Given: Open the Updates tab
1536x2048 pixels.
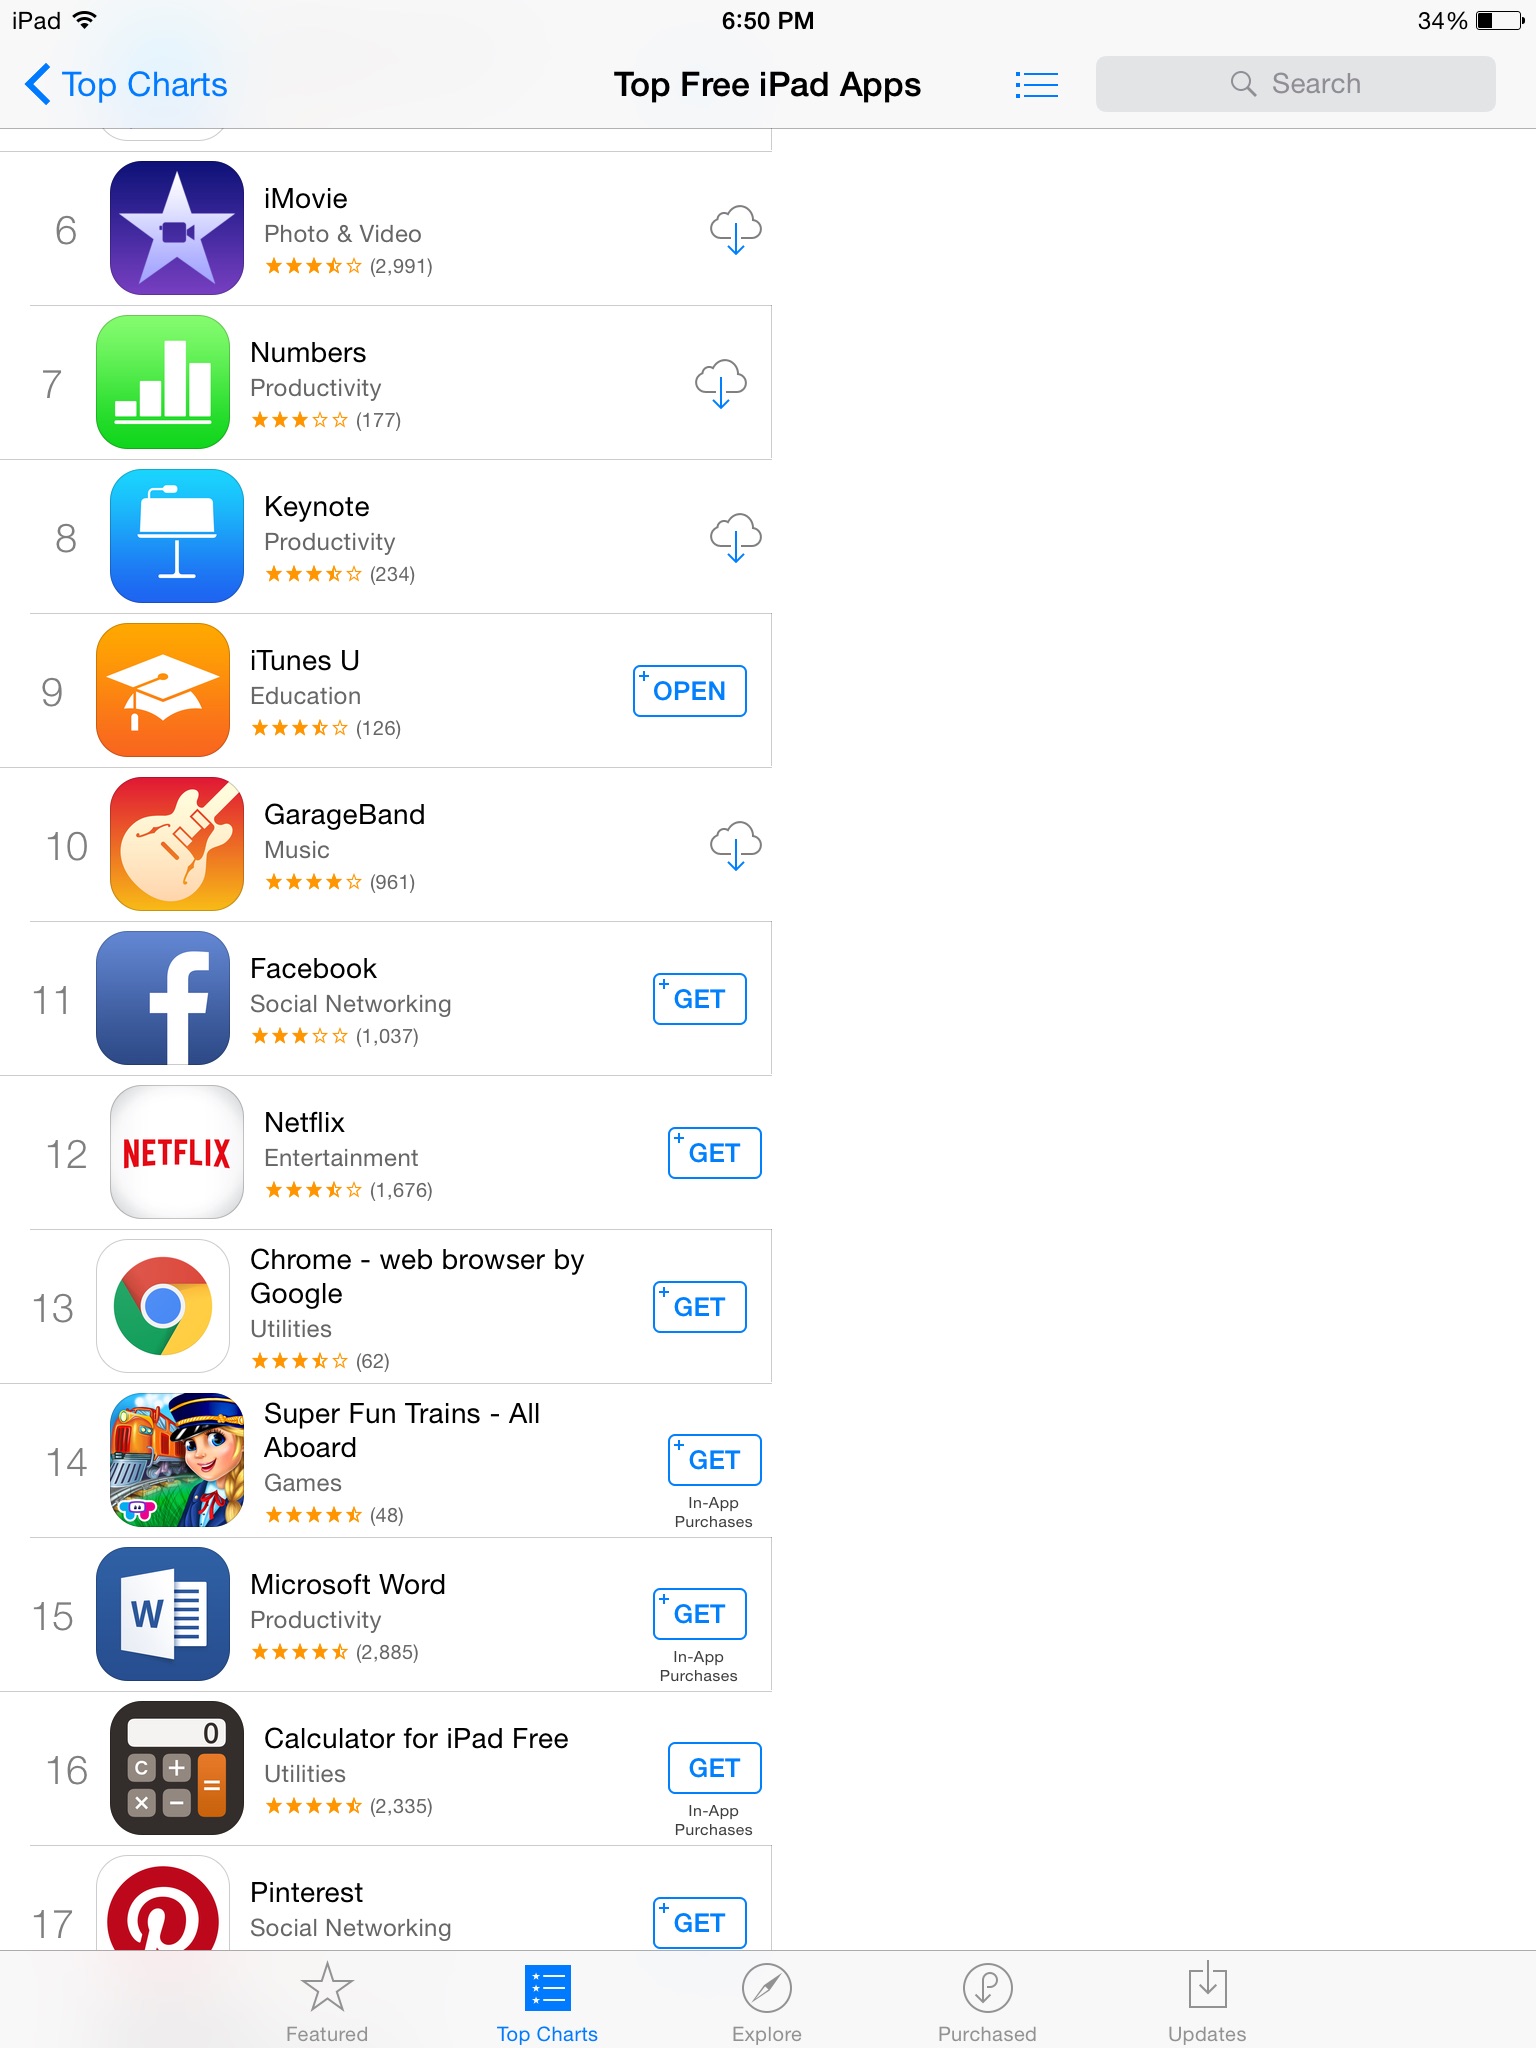Looking at the screenshot, I should 1207,2002.
